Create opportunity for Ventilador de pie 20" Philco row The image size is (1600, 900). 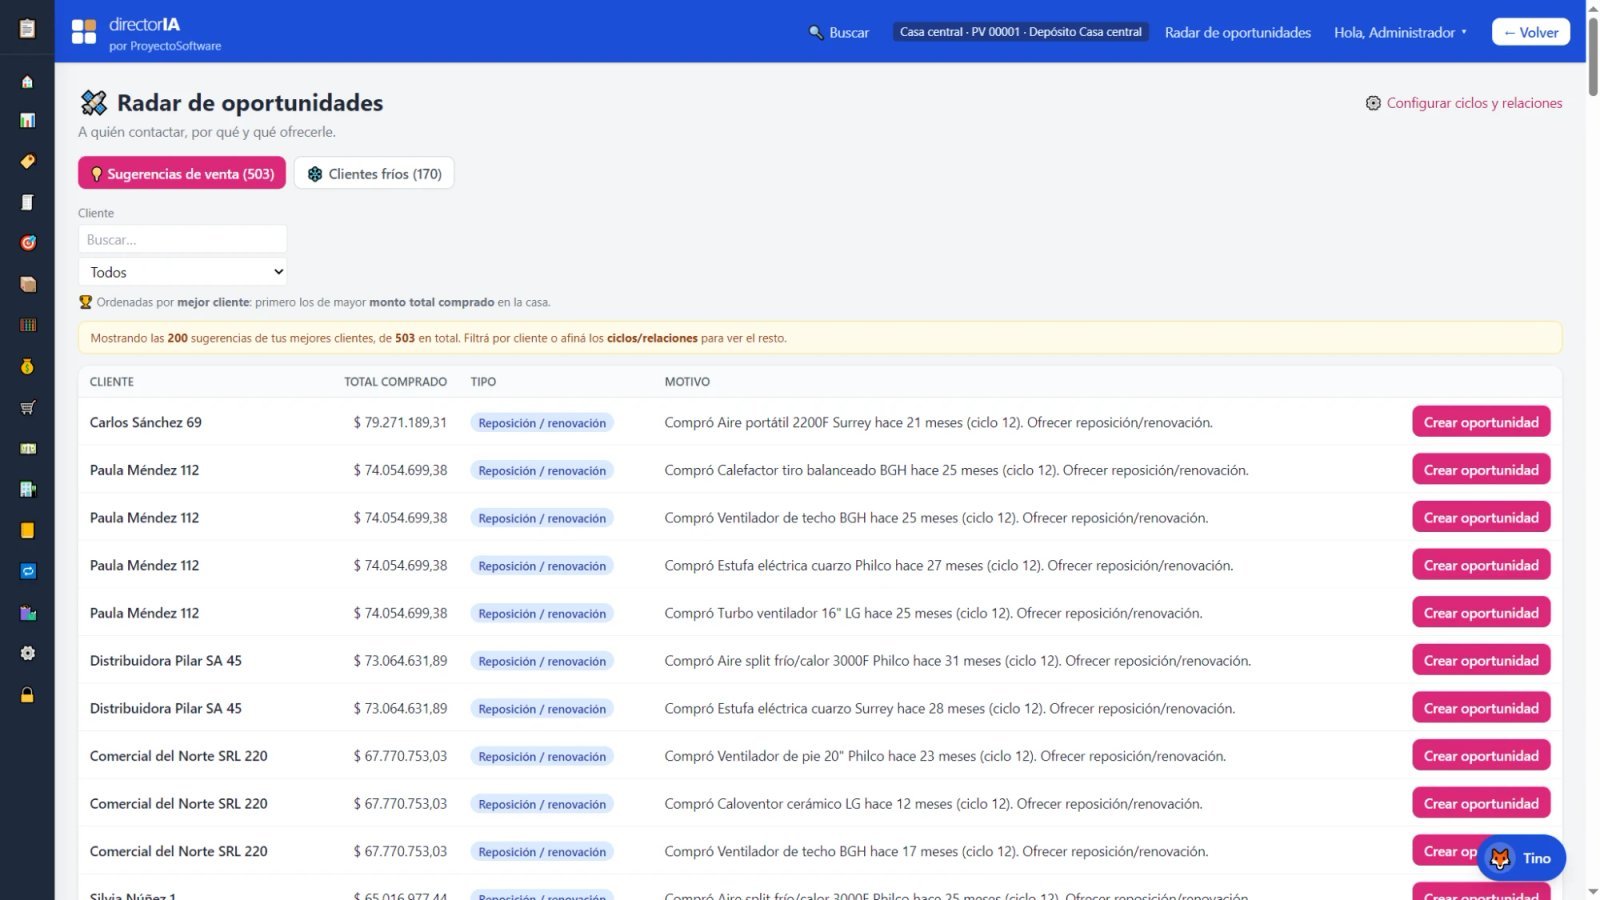tap(1481, 756)
